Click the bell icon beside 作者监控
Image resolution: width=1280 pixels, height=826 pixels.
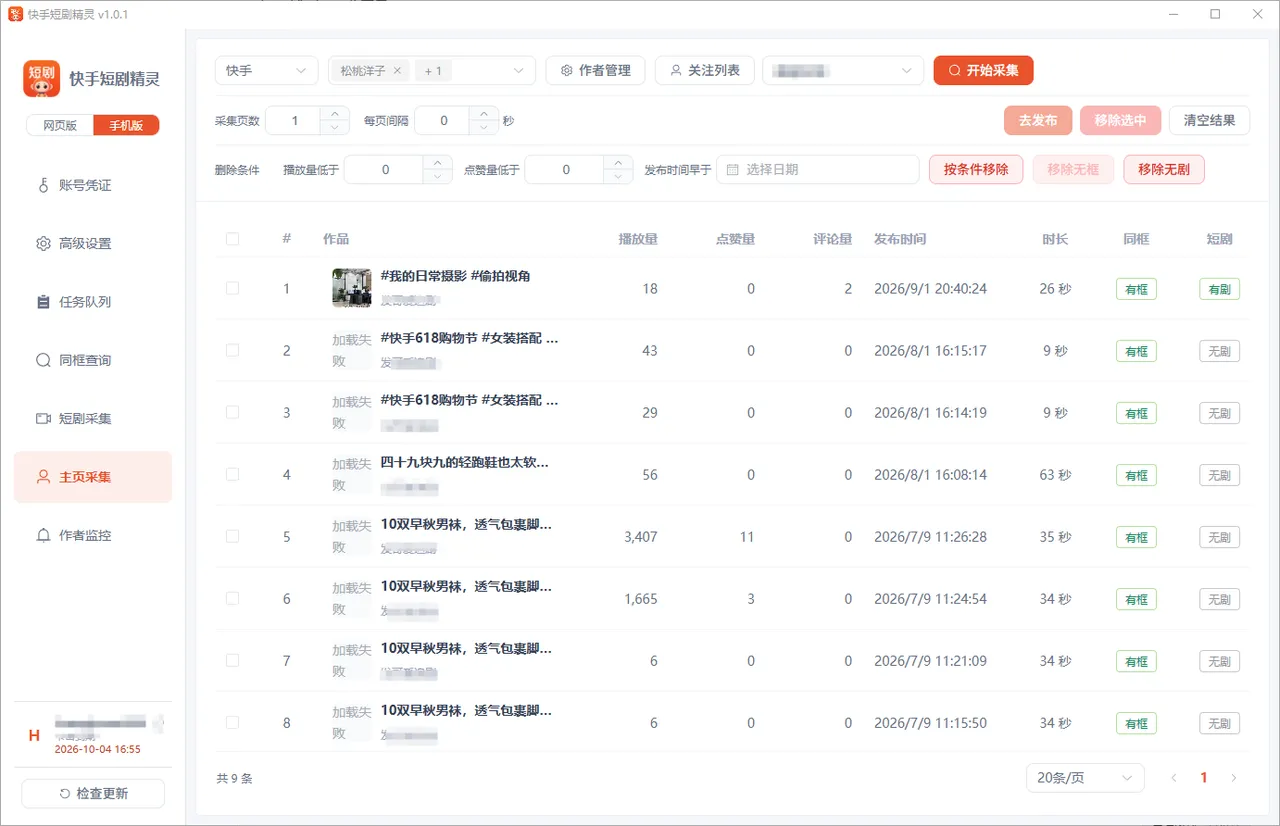[43, 535]
